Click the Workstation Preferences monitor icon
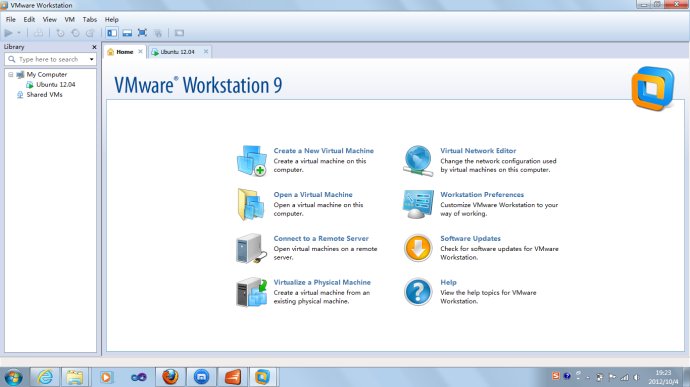Viewport: 690px width, 387px height. pos(418,204)
